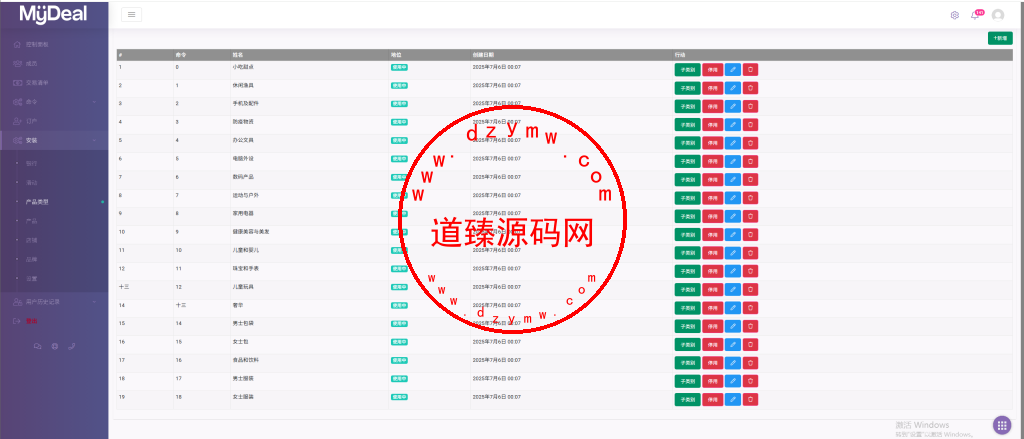This screenshot has width=1024, height=439.
Task: Open 子类别 for row 女士包
Action: [x=687, y=344]
